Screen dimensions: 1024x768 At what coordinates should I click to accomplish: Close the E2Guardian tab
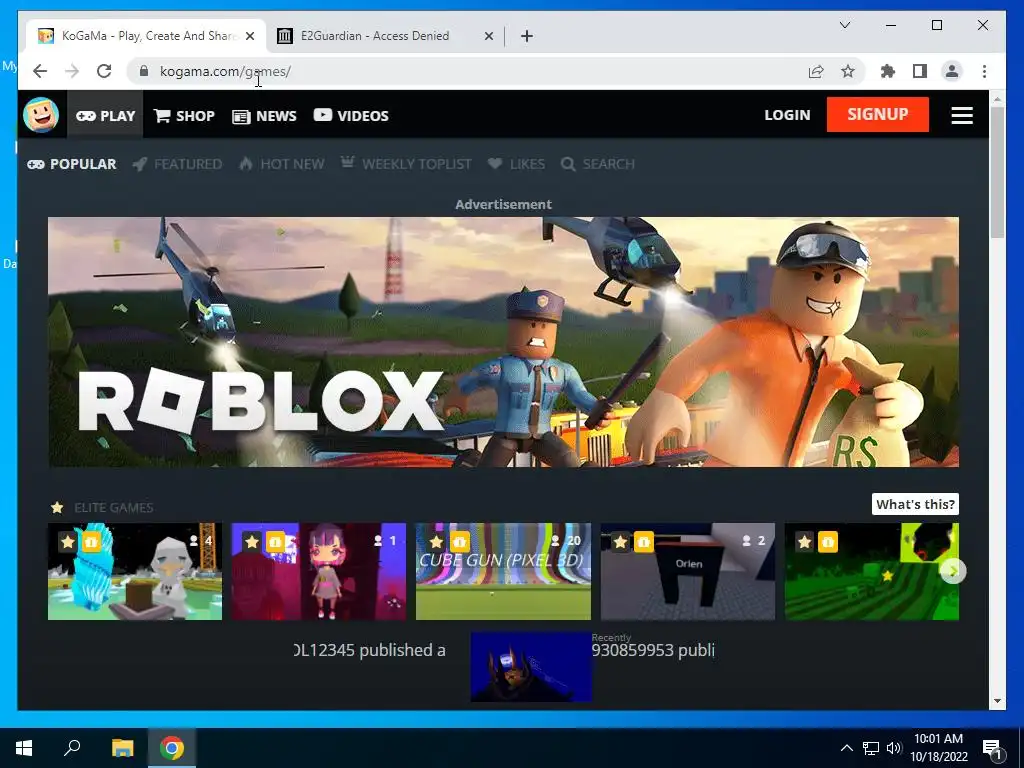pyautogui.click(x=488, y=36)
